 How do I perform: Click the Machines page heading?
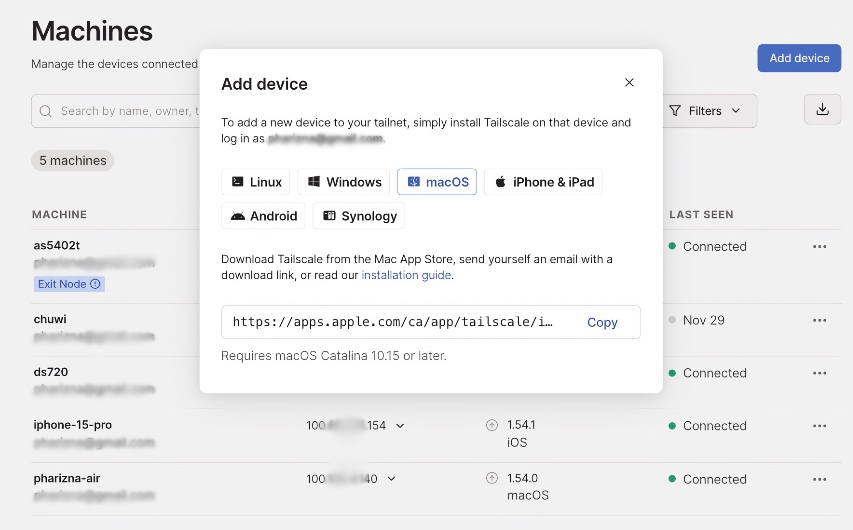[92, 31]
